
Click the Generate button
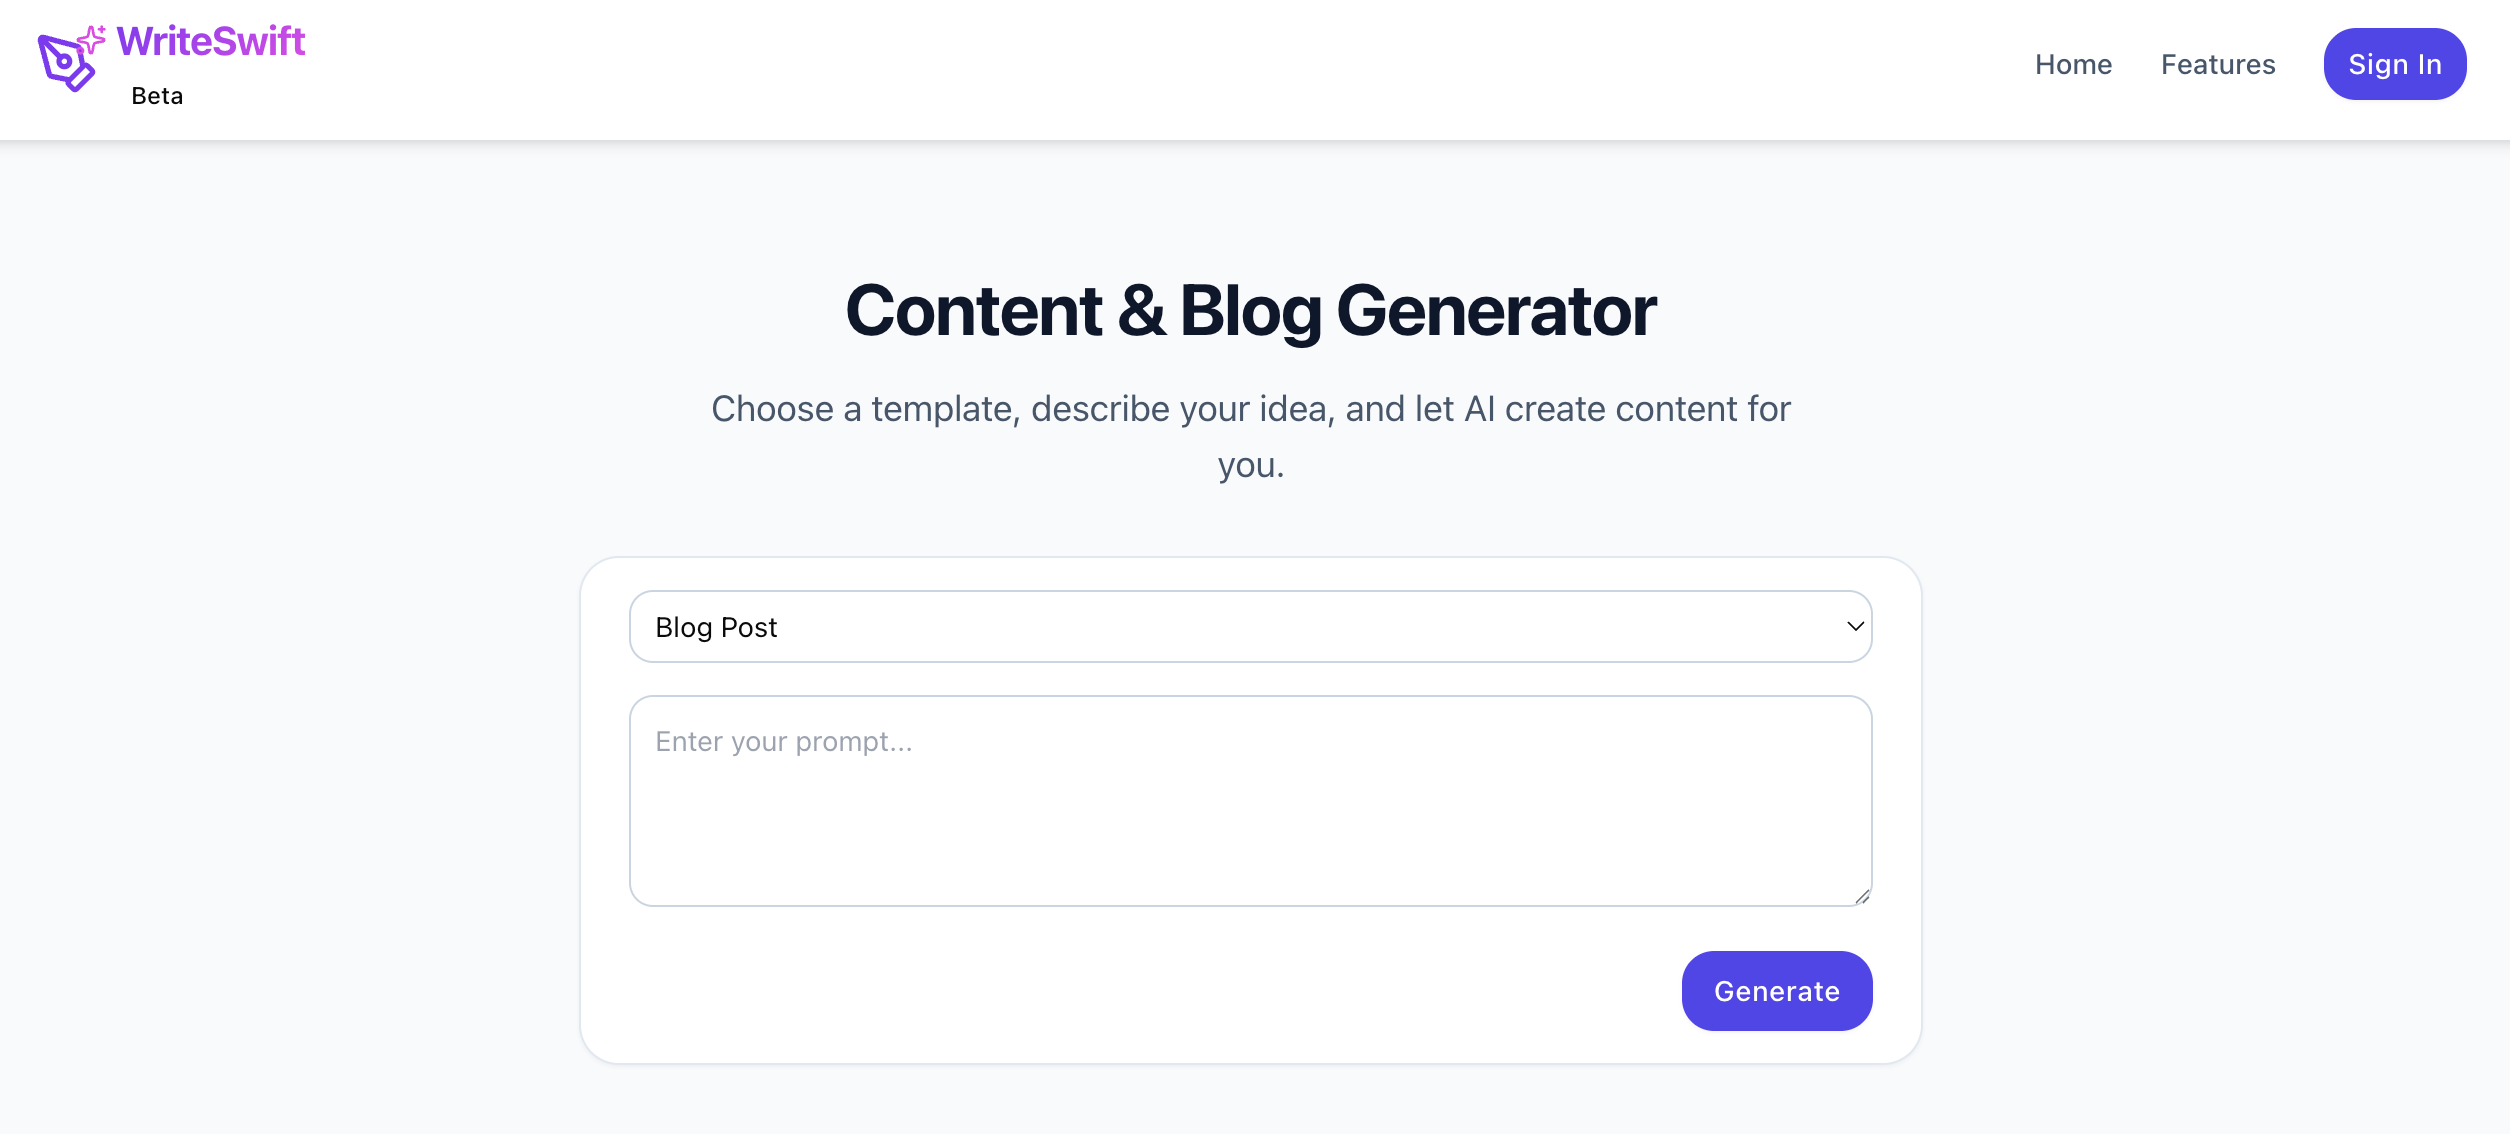(1776, 991)
